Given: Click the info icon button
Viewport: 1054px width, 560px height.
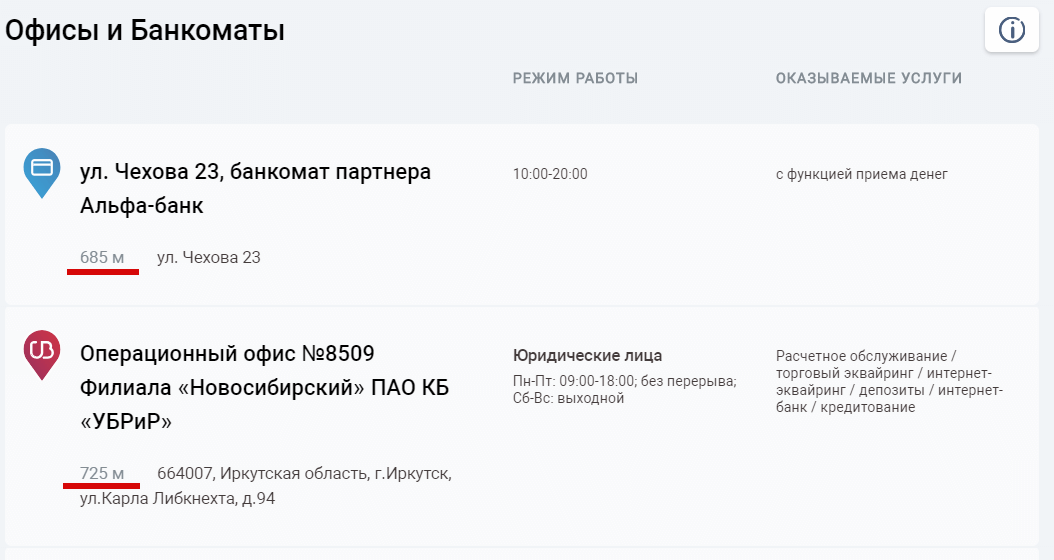Looking at the screenshot, I should [1012, 30].
